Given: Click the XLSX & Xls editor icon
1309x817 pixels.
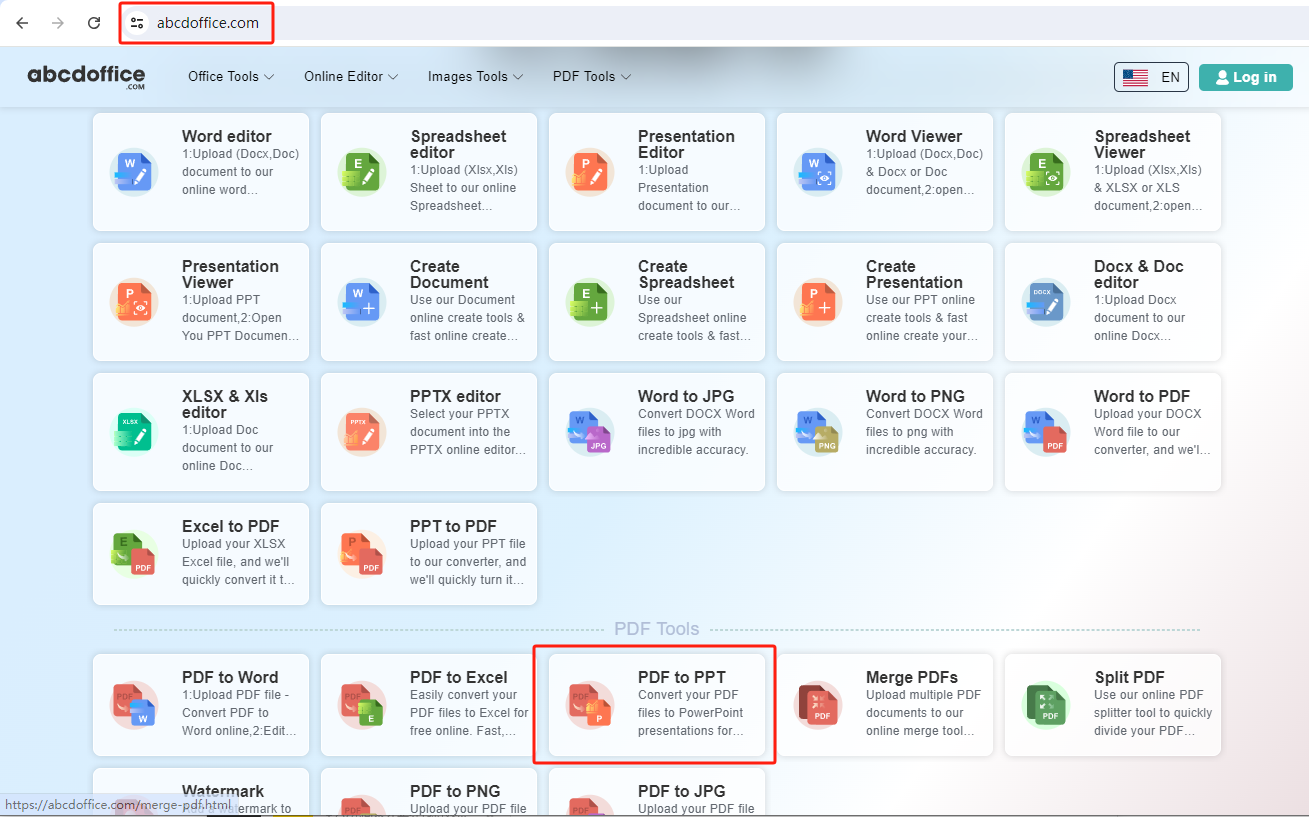Looking at the screenshot, I should tap(134, 432).
